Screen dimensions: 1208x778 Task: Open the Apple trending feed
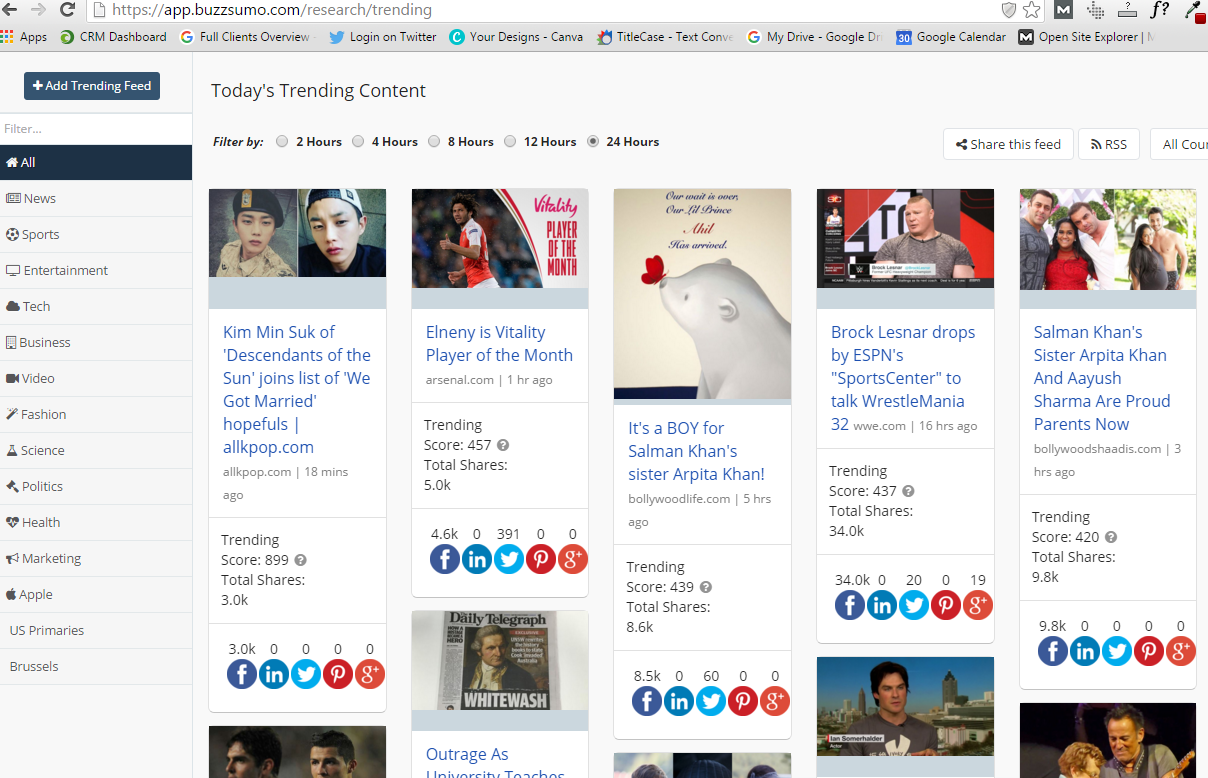(x=96, y=594)
